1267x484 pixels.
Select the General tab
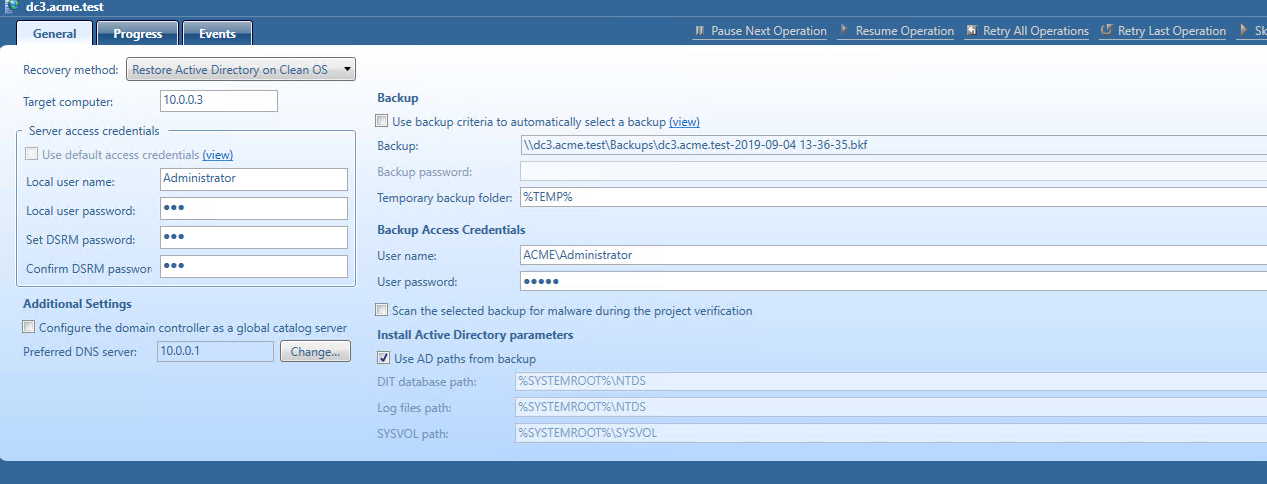point(55,34)
